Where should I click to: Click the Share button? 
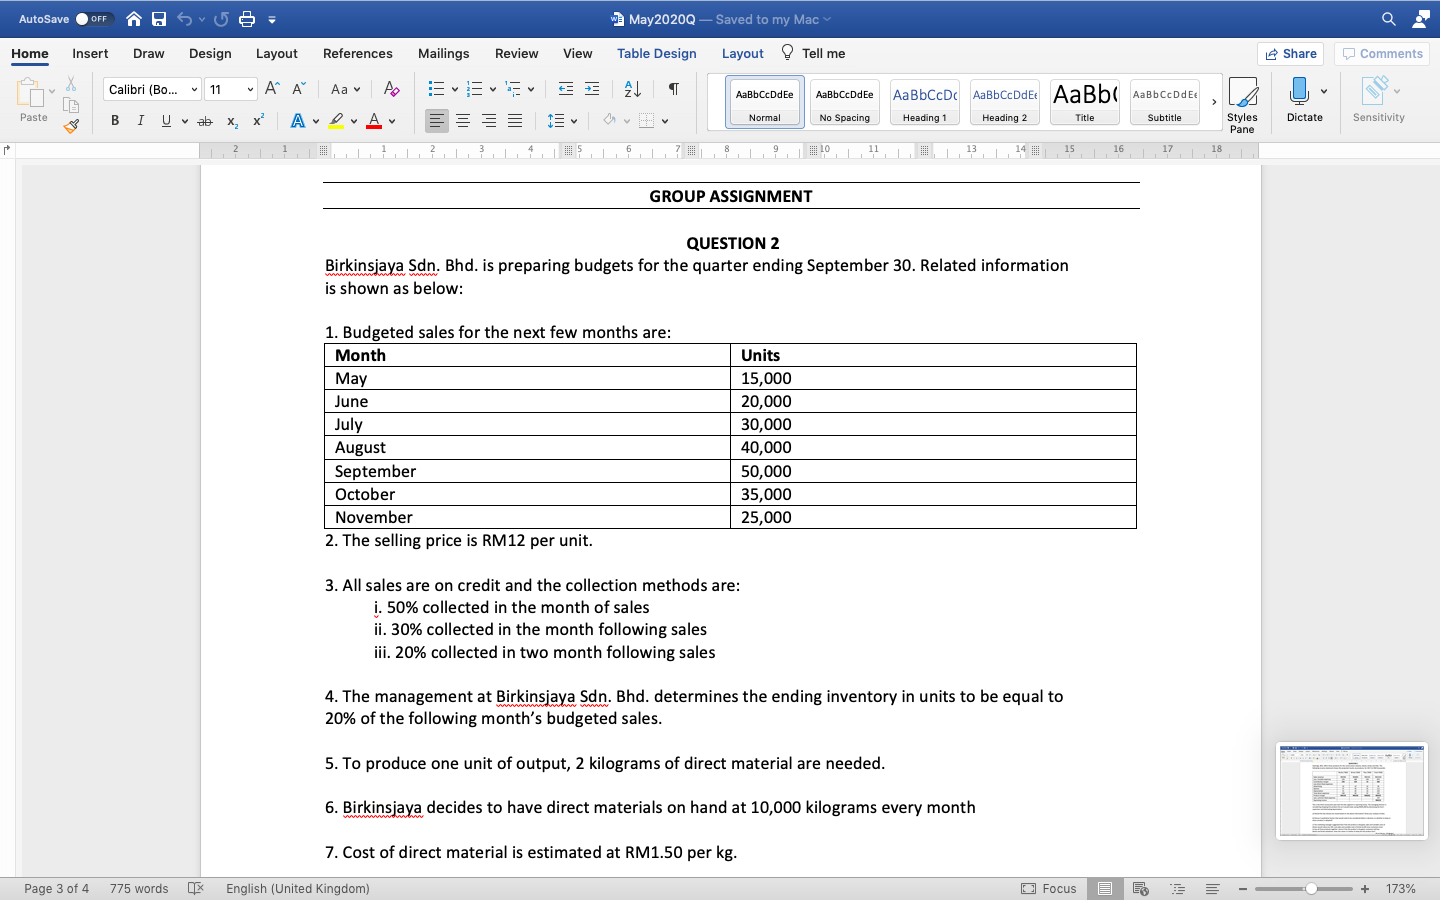pyautogui.click(x=1290, y=53)
